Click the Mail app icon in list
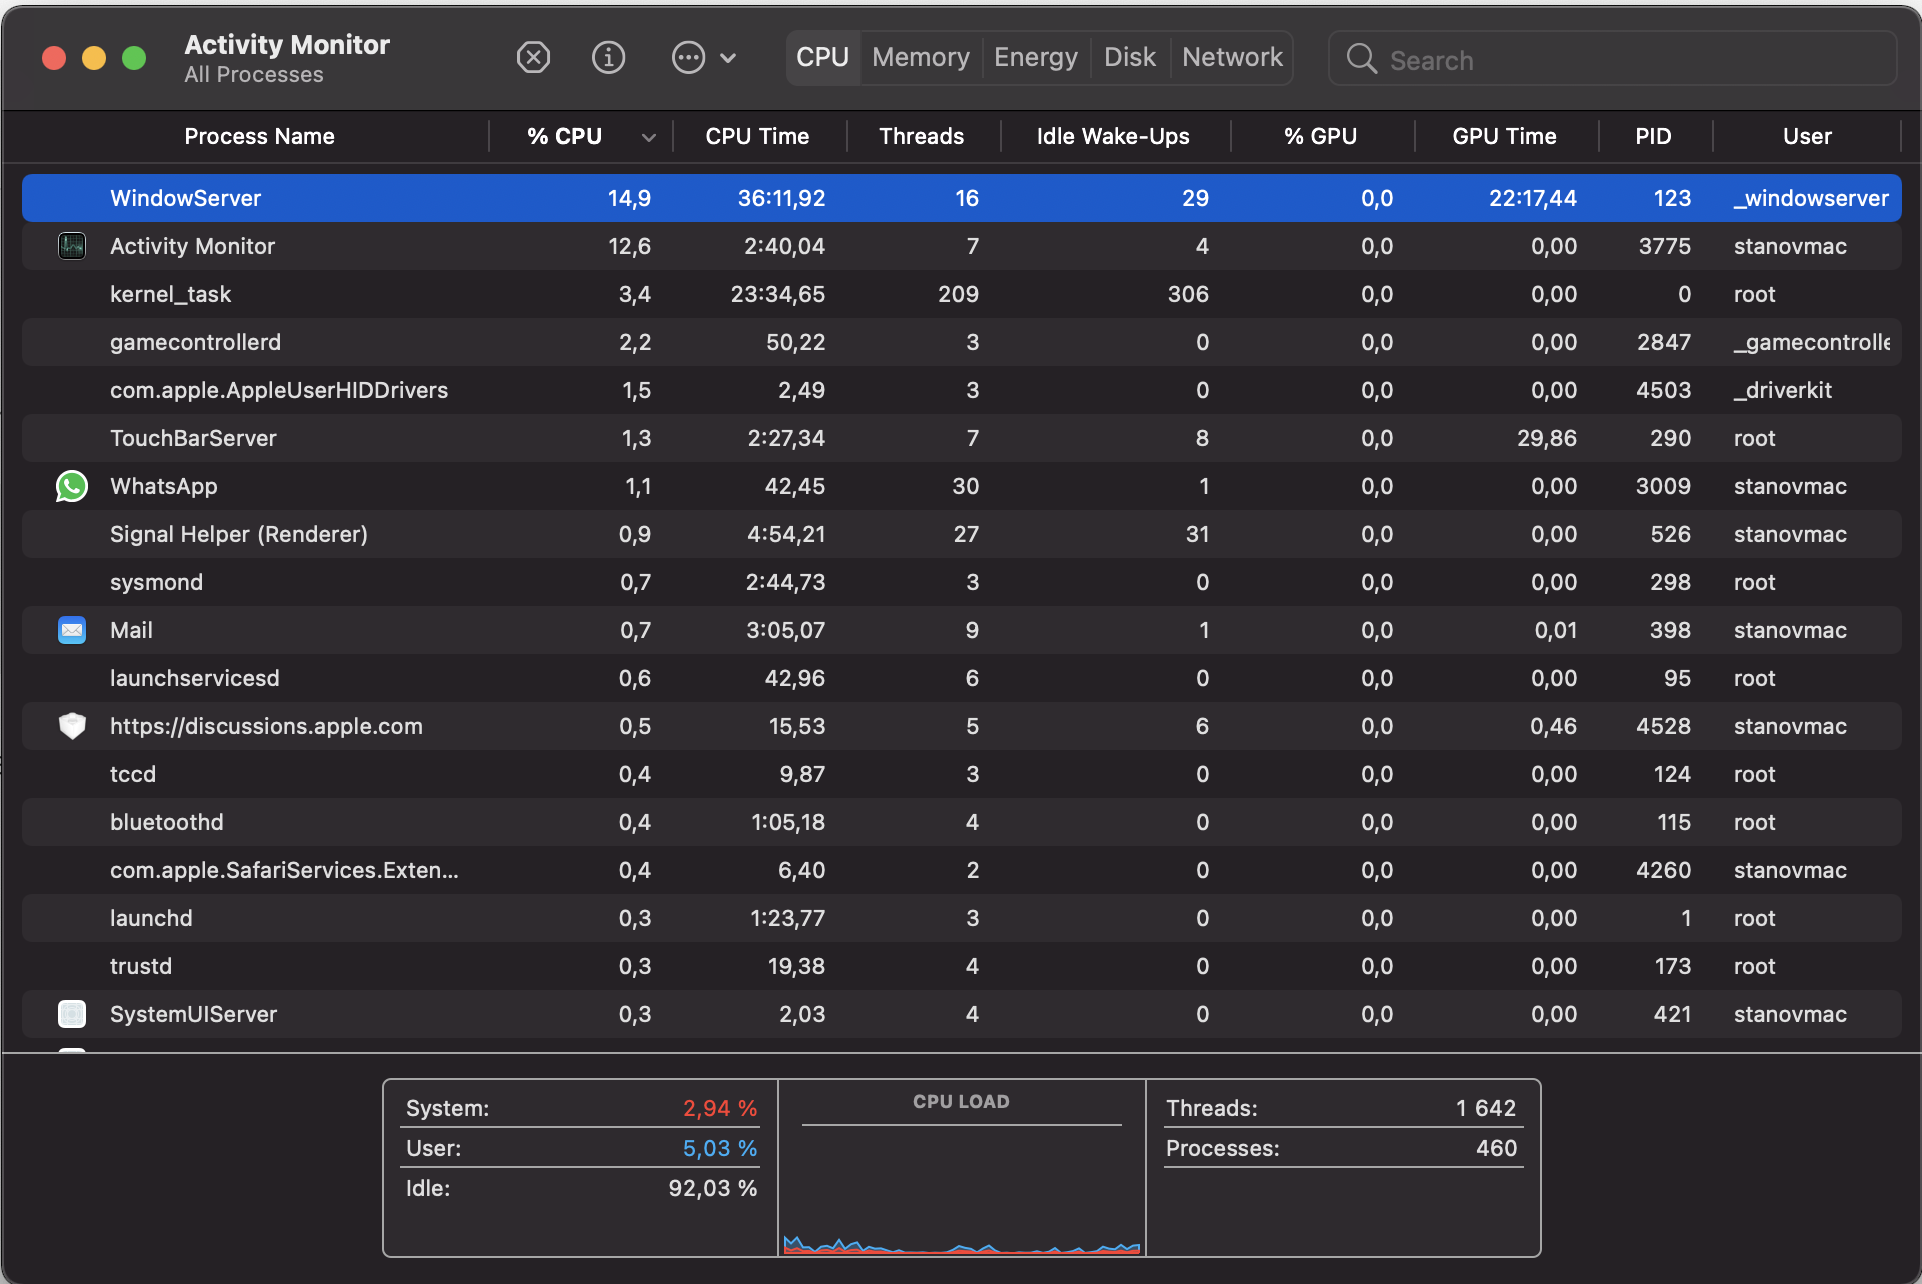This screenshot has height=1284, width=1922. pos(72,630)
